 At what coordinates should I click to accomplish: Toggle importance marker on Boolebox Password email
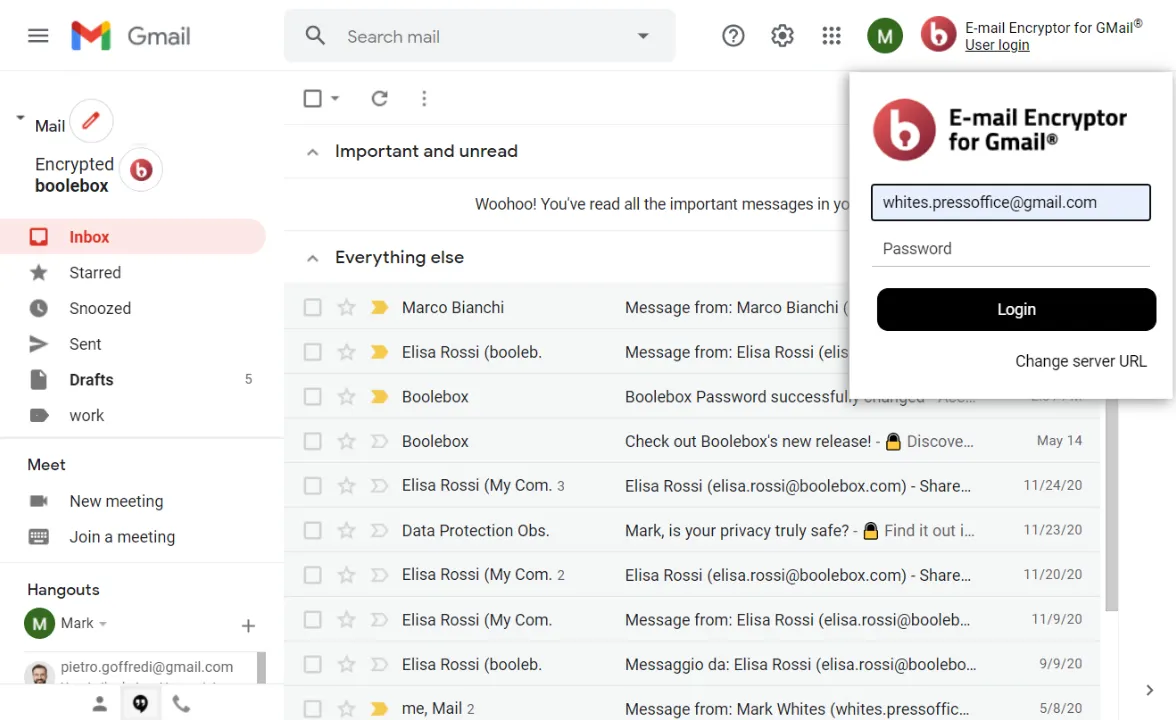380,396
